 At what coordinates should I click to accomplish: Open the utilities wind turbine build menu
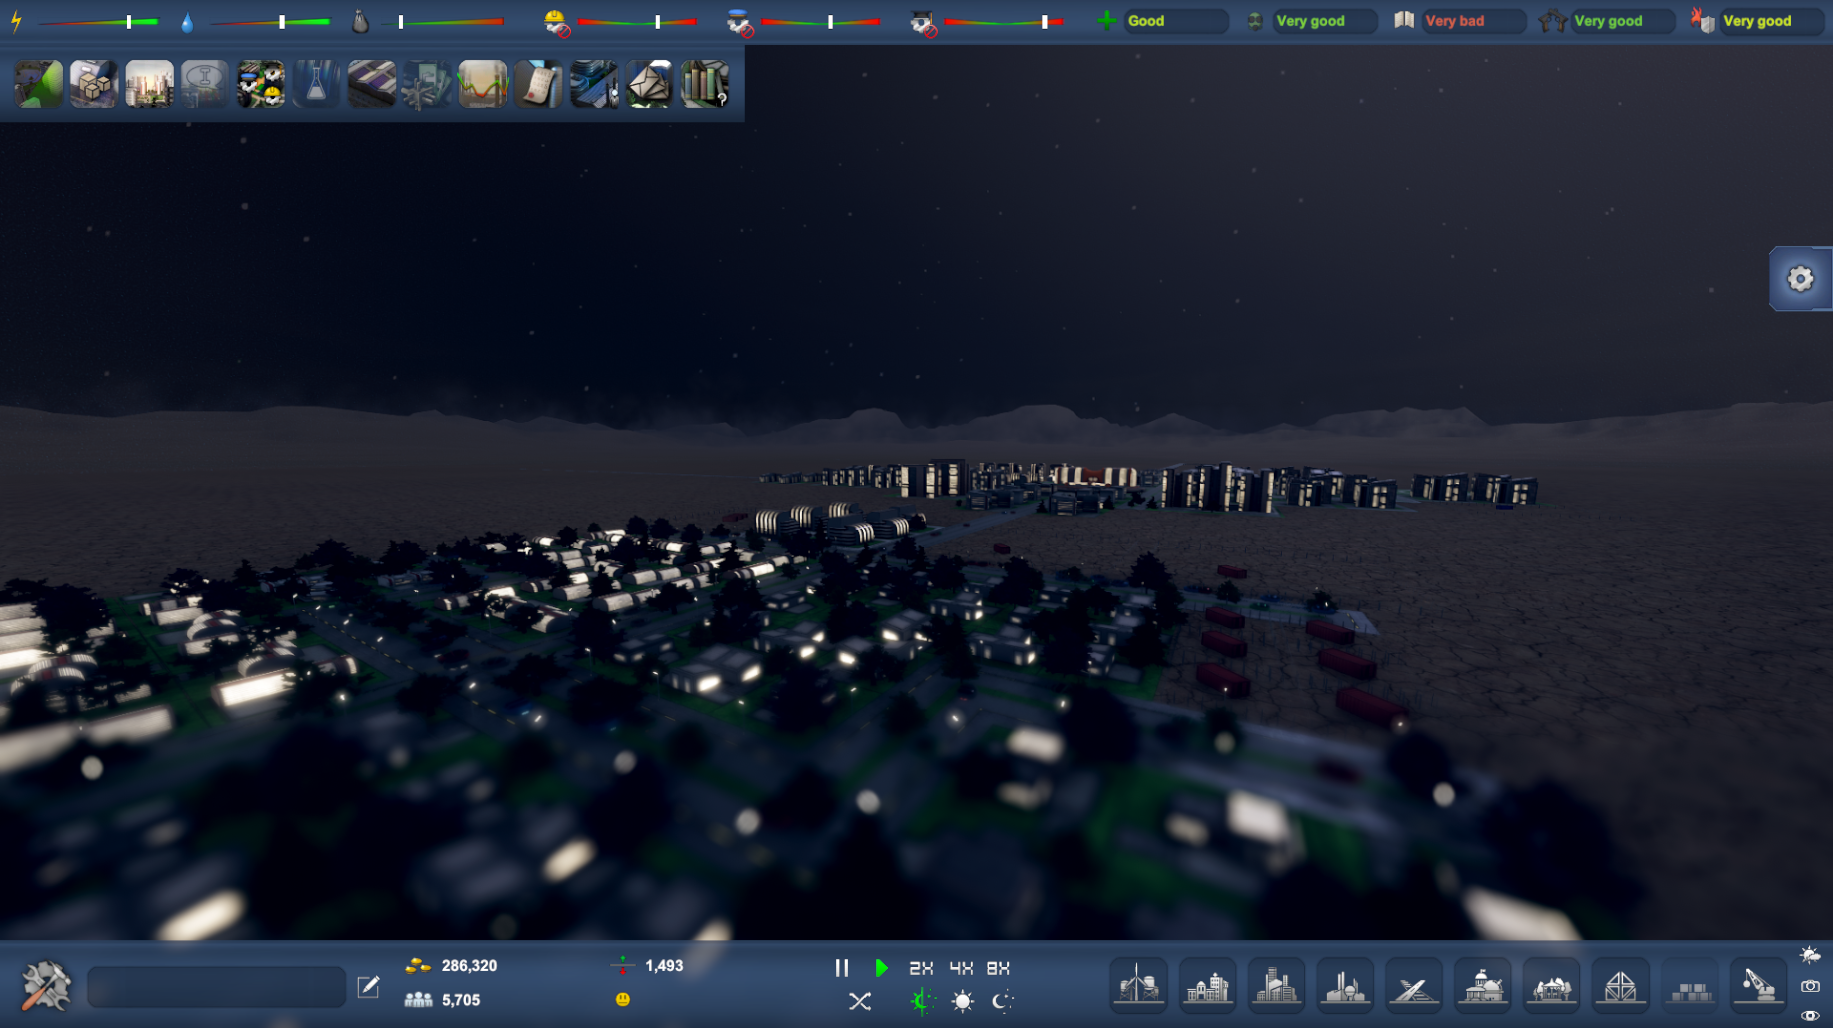(x=1139, y=986)
